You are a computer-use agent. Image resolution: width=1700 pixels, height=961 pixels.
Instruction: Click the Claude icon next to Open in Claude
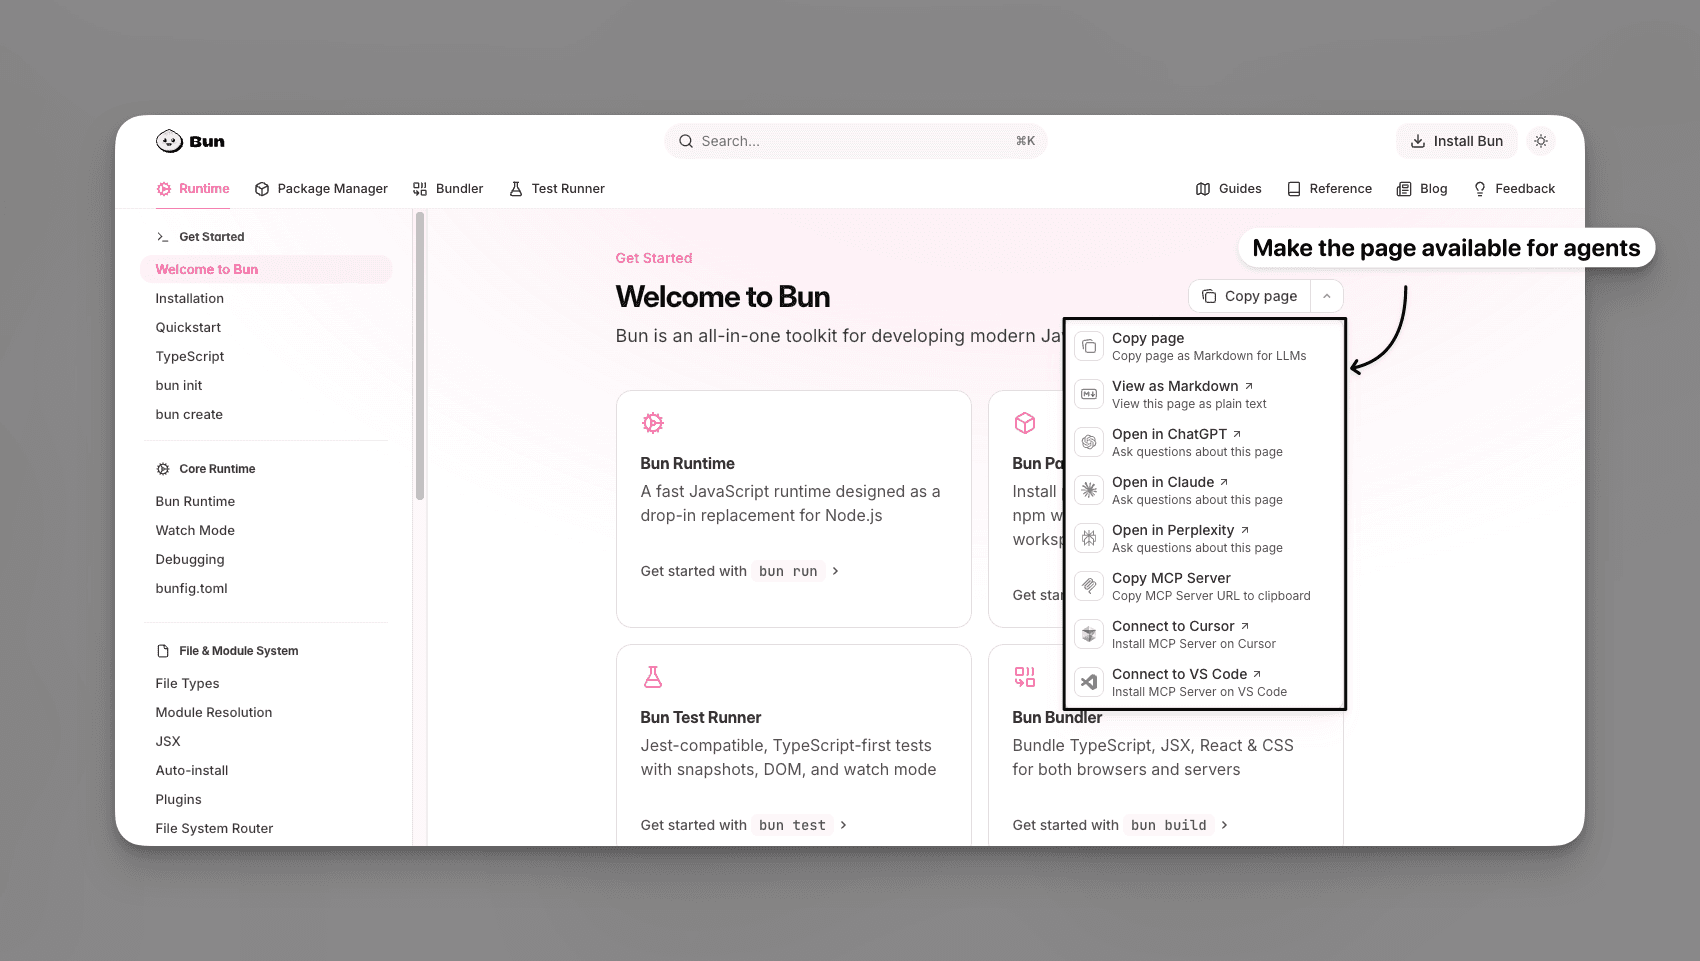tap(1089, 489)
